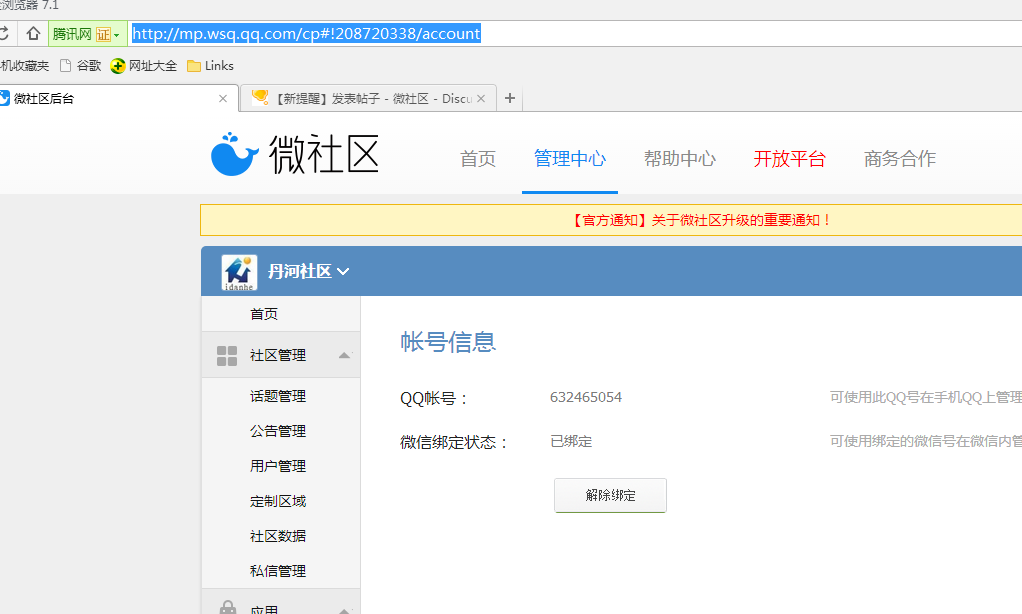Open 商务合作 in top navigation

click(x=899, y=158)
